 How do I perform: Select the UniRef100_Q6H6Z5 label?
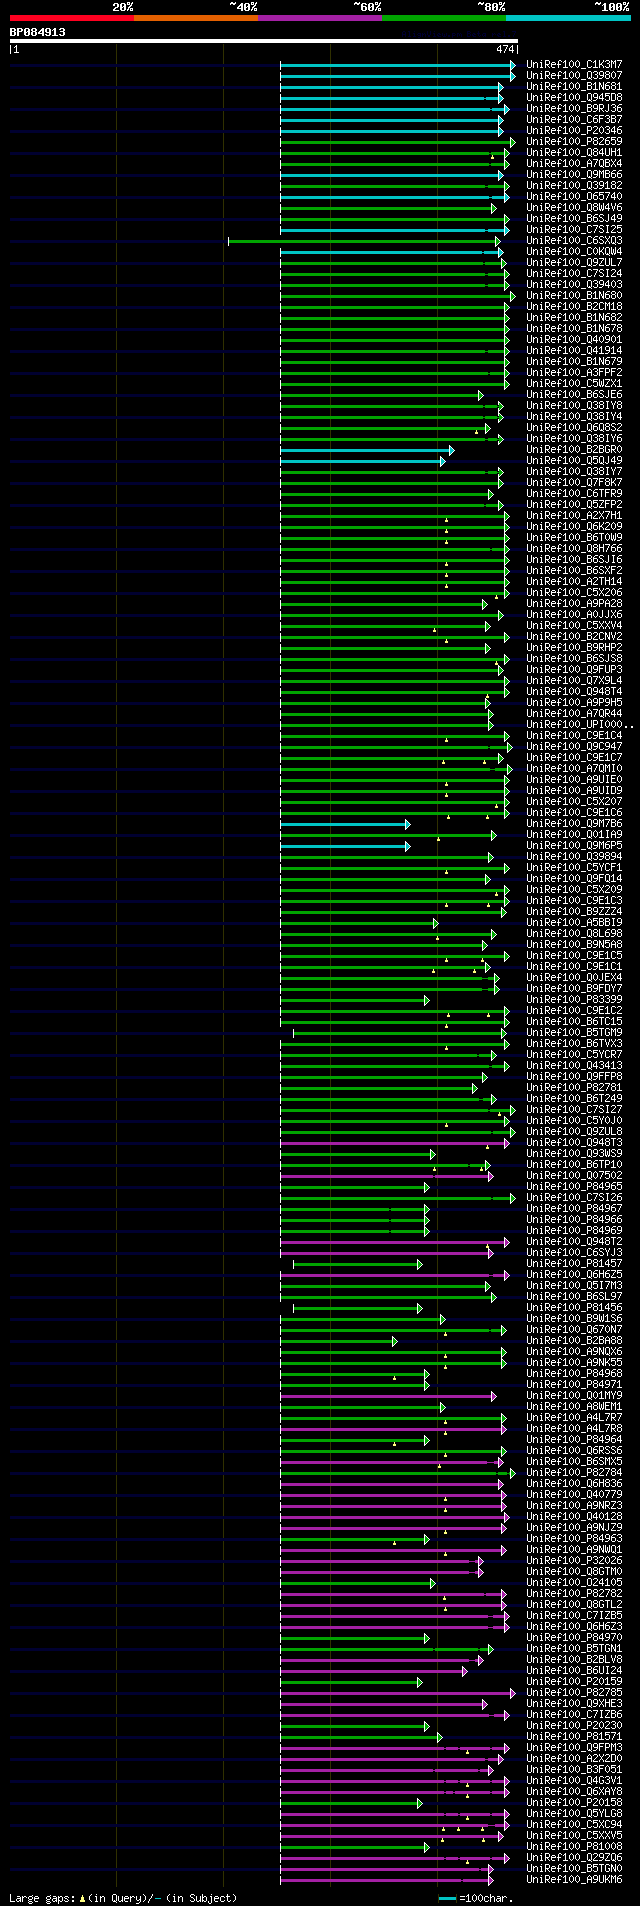(574, 1274)
